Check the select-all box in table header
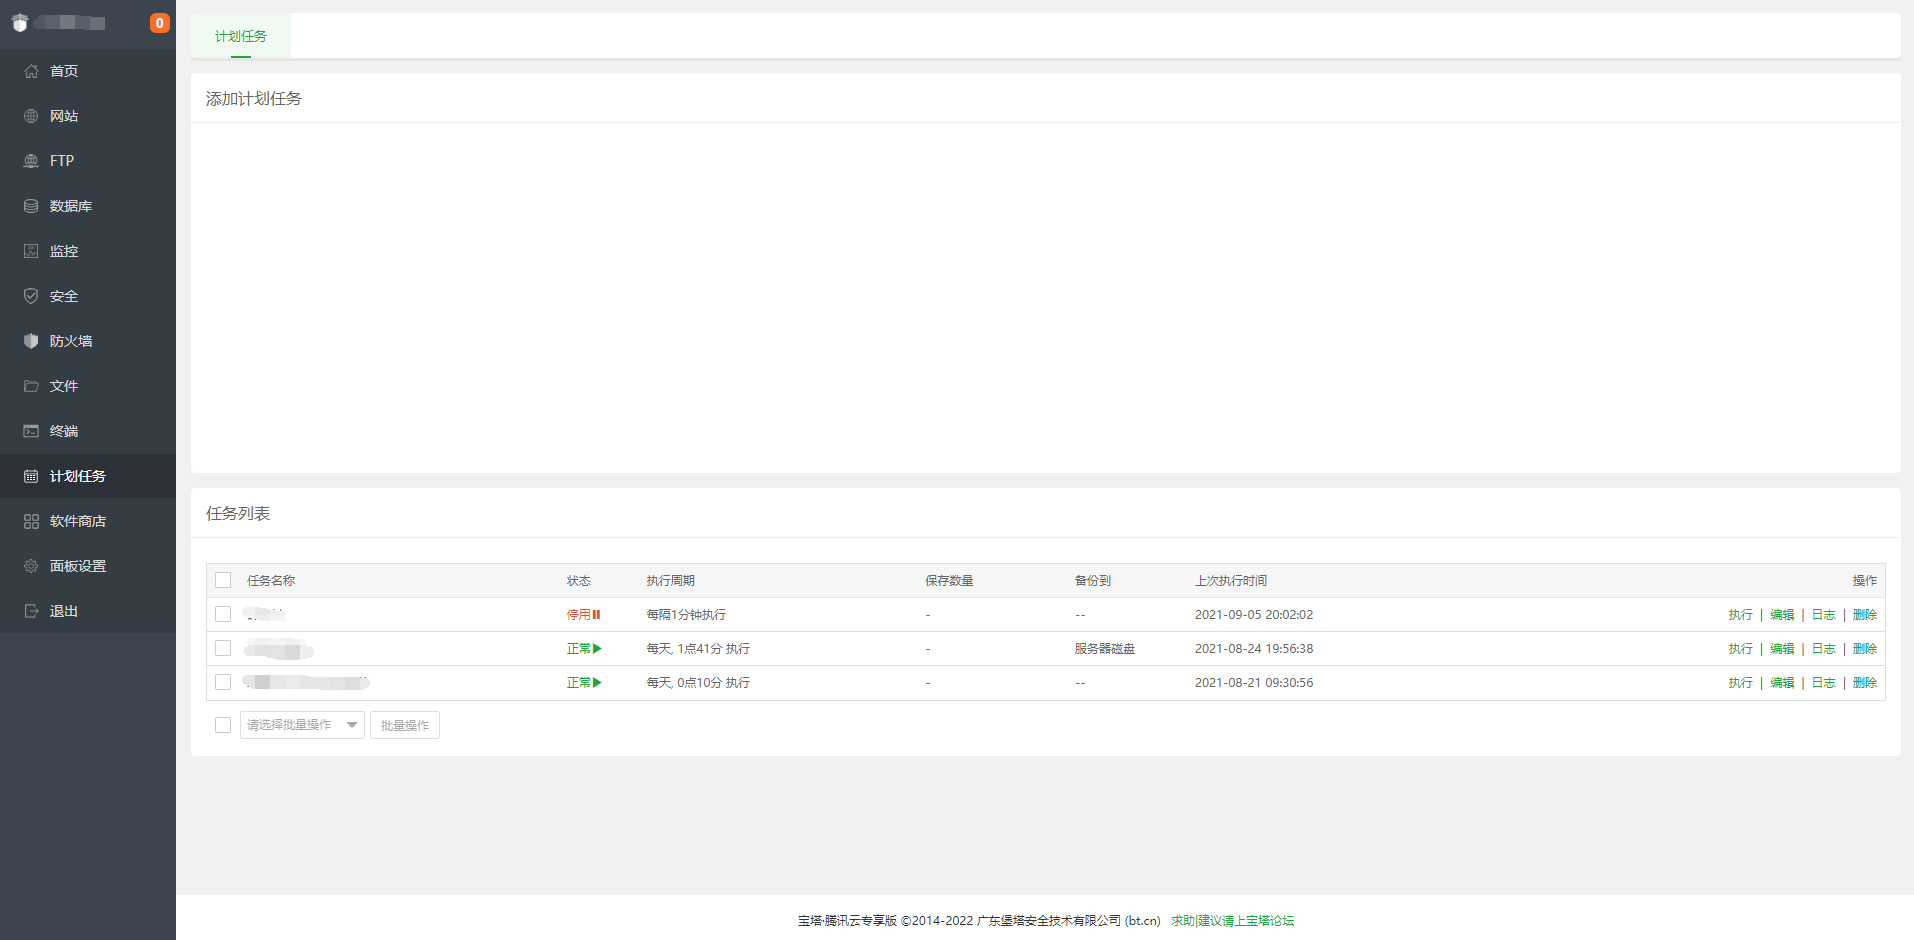 223,580
